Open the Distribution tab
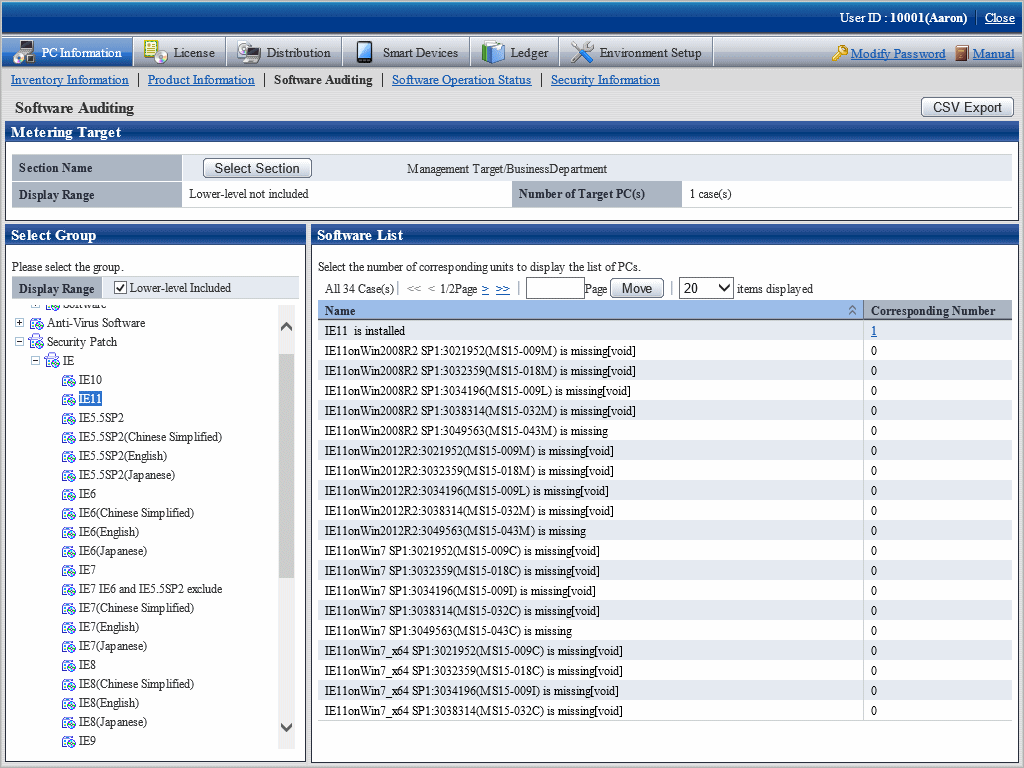Image resolution: width=1024 pixels, height=768 pixels. pos(284,52)
